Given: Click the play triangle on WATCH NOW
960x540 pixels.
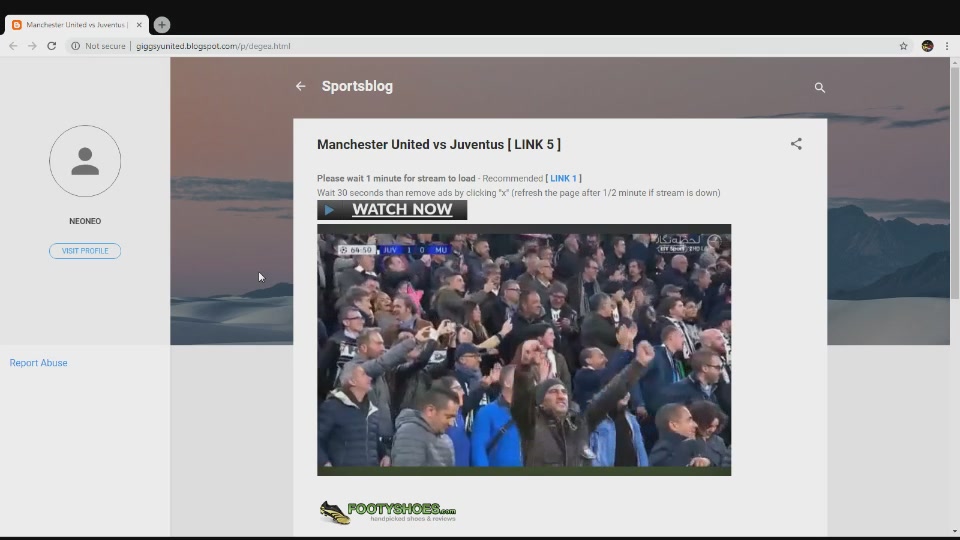Looking at the screenshot, I should click(x=329, y=210).
